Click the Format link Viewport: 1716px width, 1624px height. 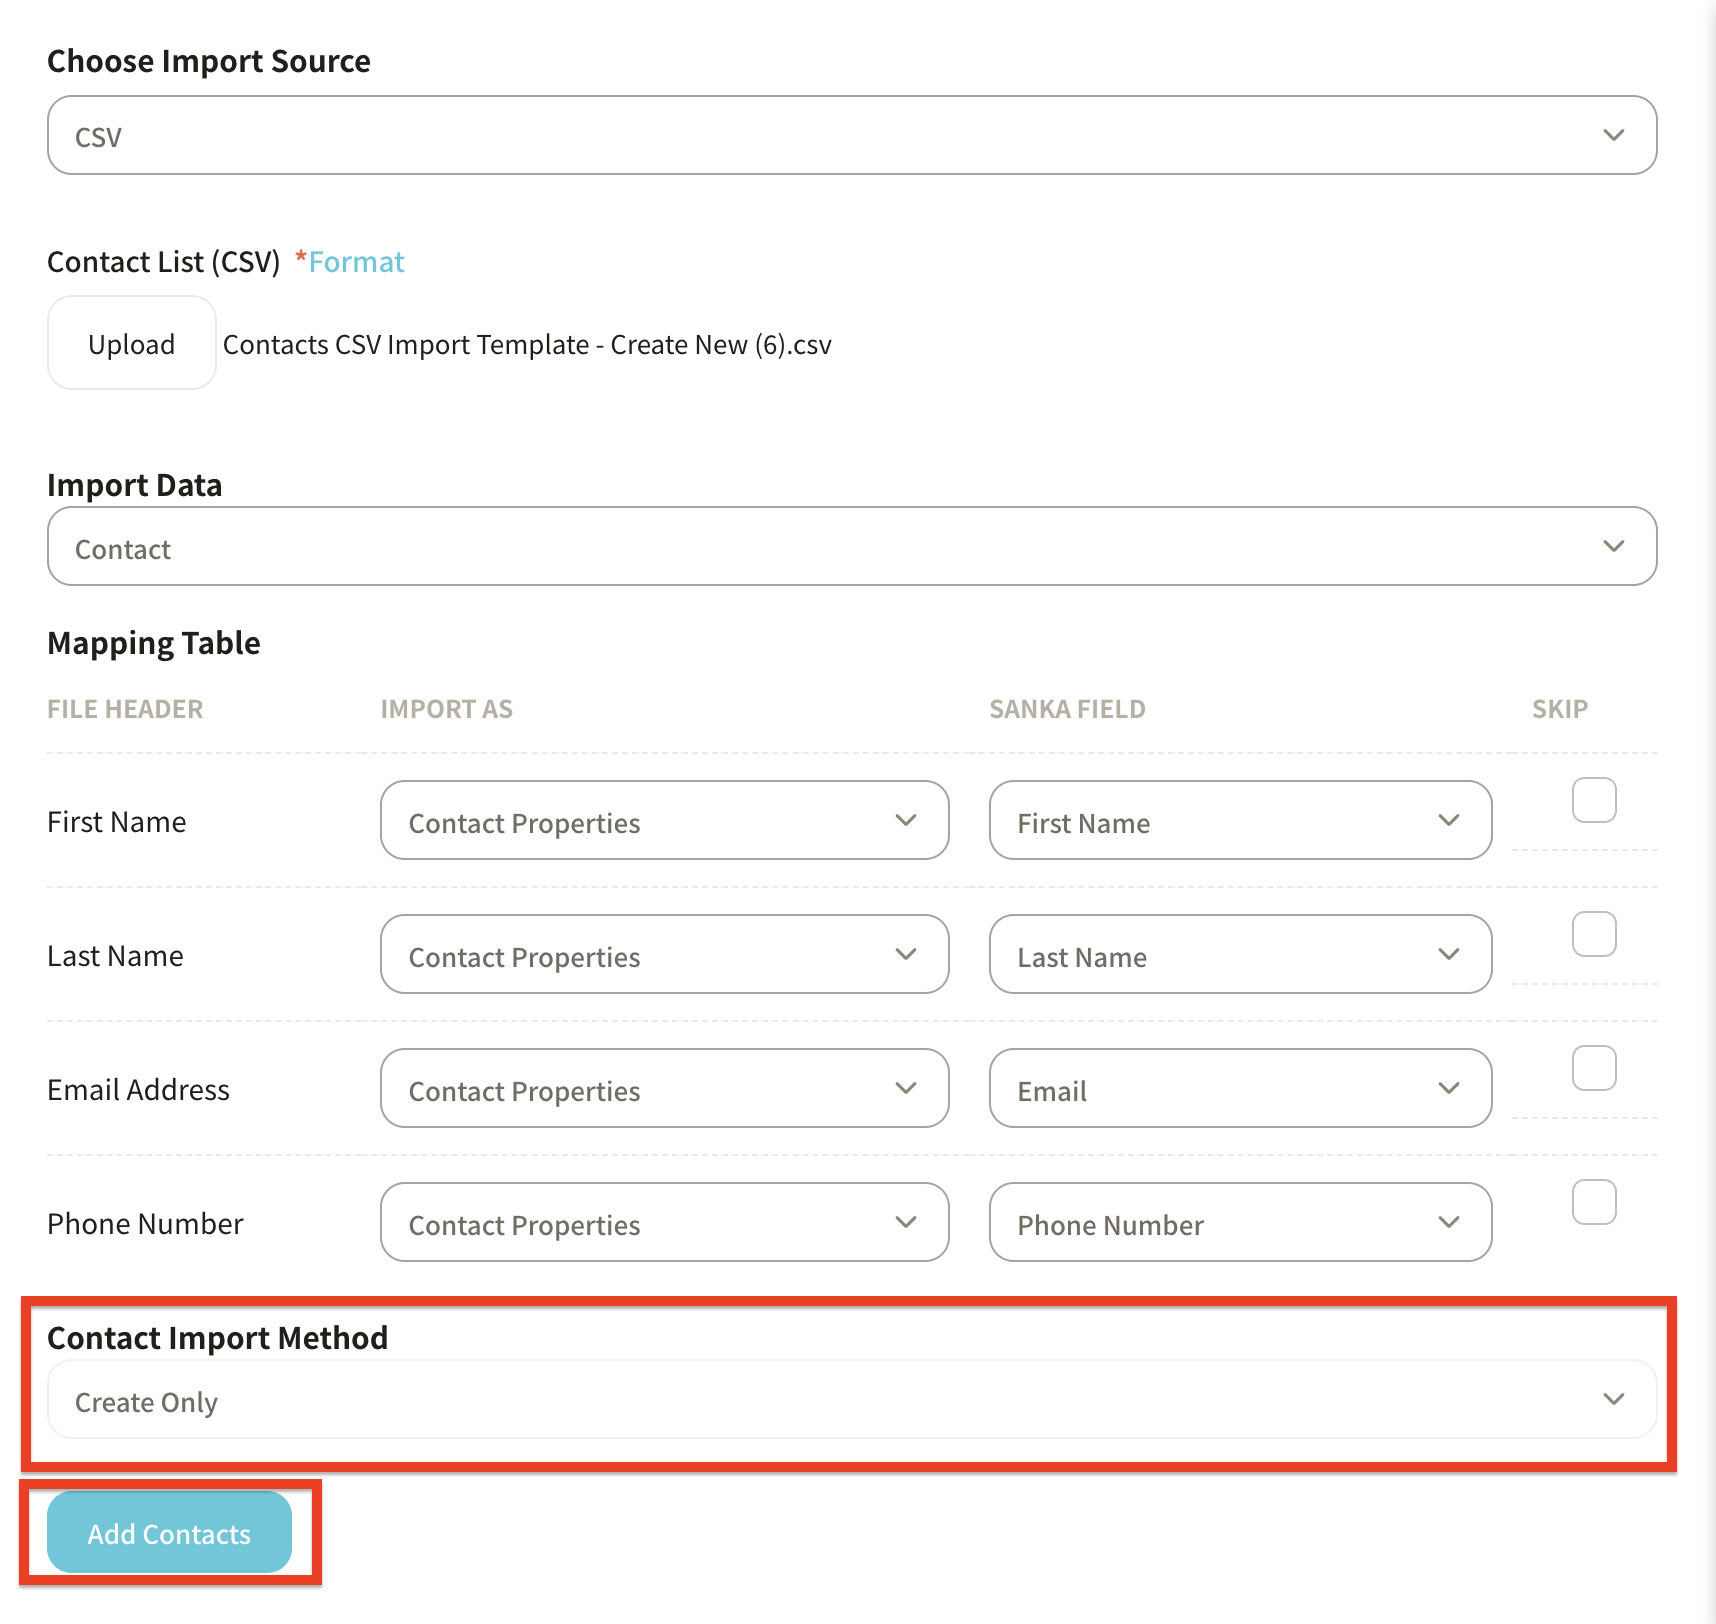click(x=356, y=262)
